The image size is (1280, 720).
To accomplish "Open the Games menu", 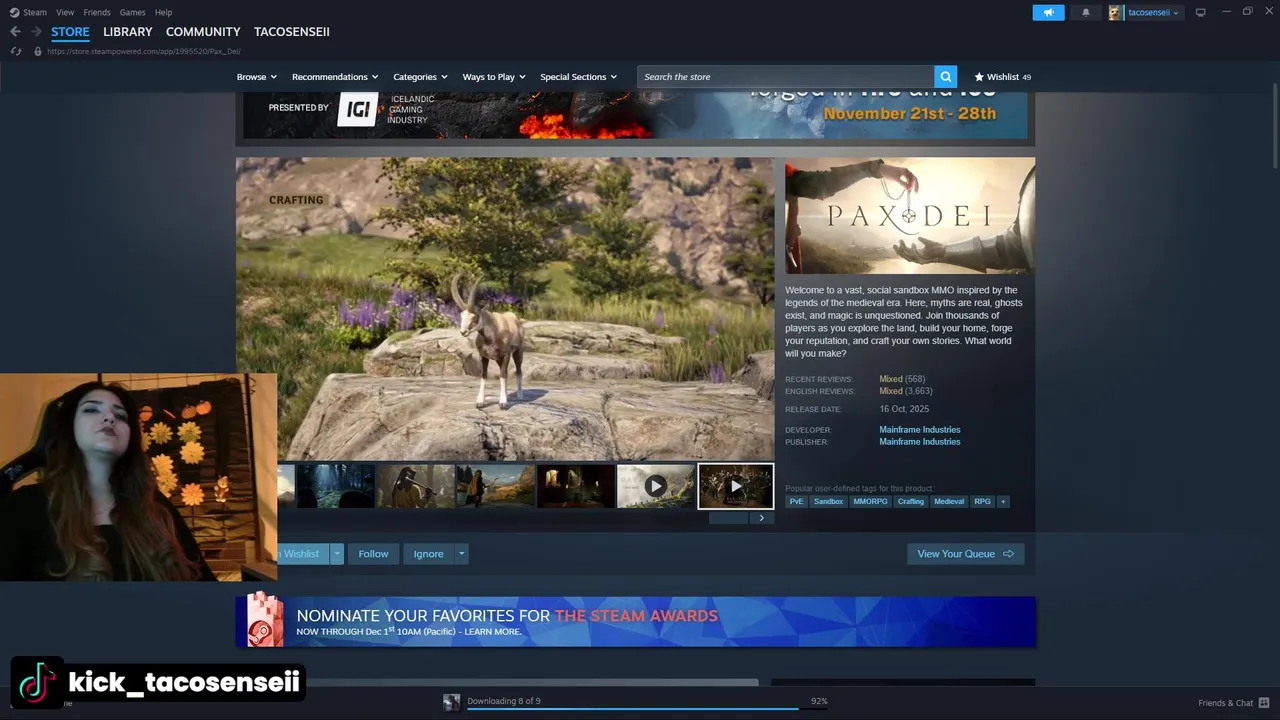I will [132, 12].
